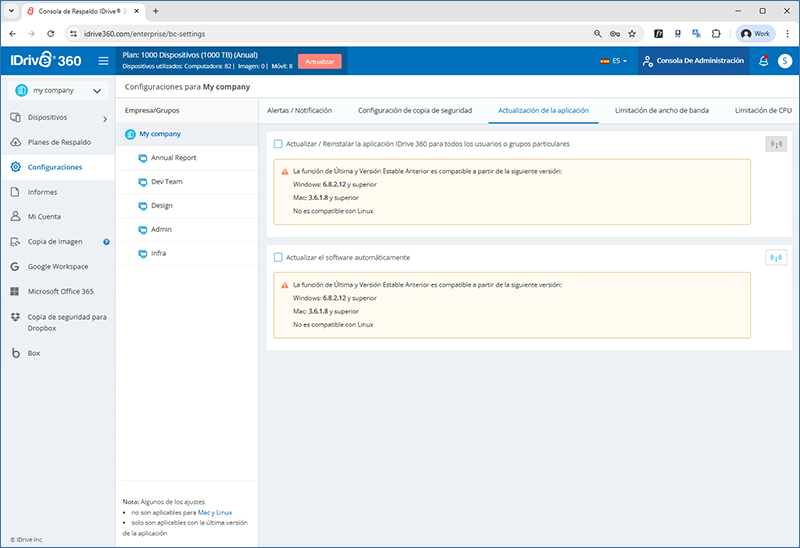Switch to Alertas / Notificación tab
The height and width of the screenshot is (548, 800).
(299, 110)
